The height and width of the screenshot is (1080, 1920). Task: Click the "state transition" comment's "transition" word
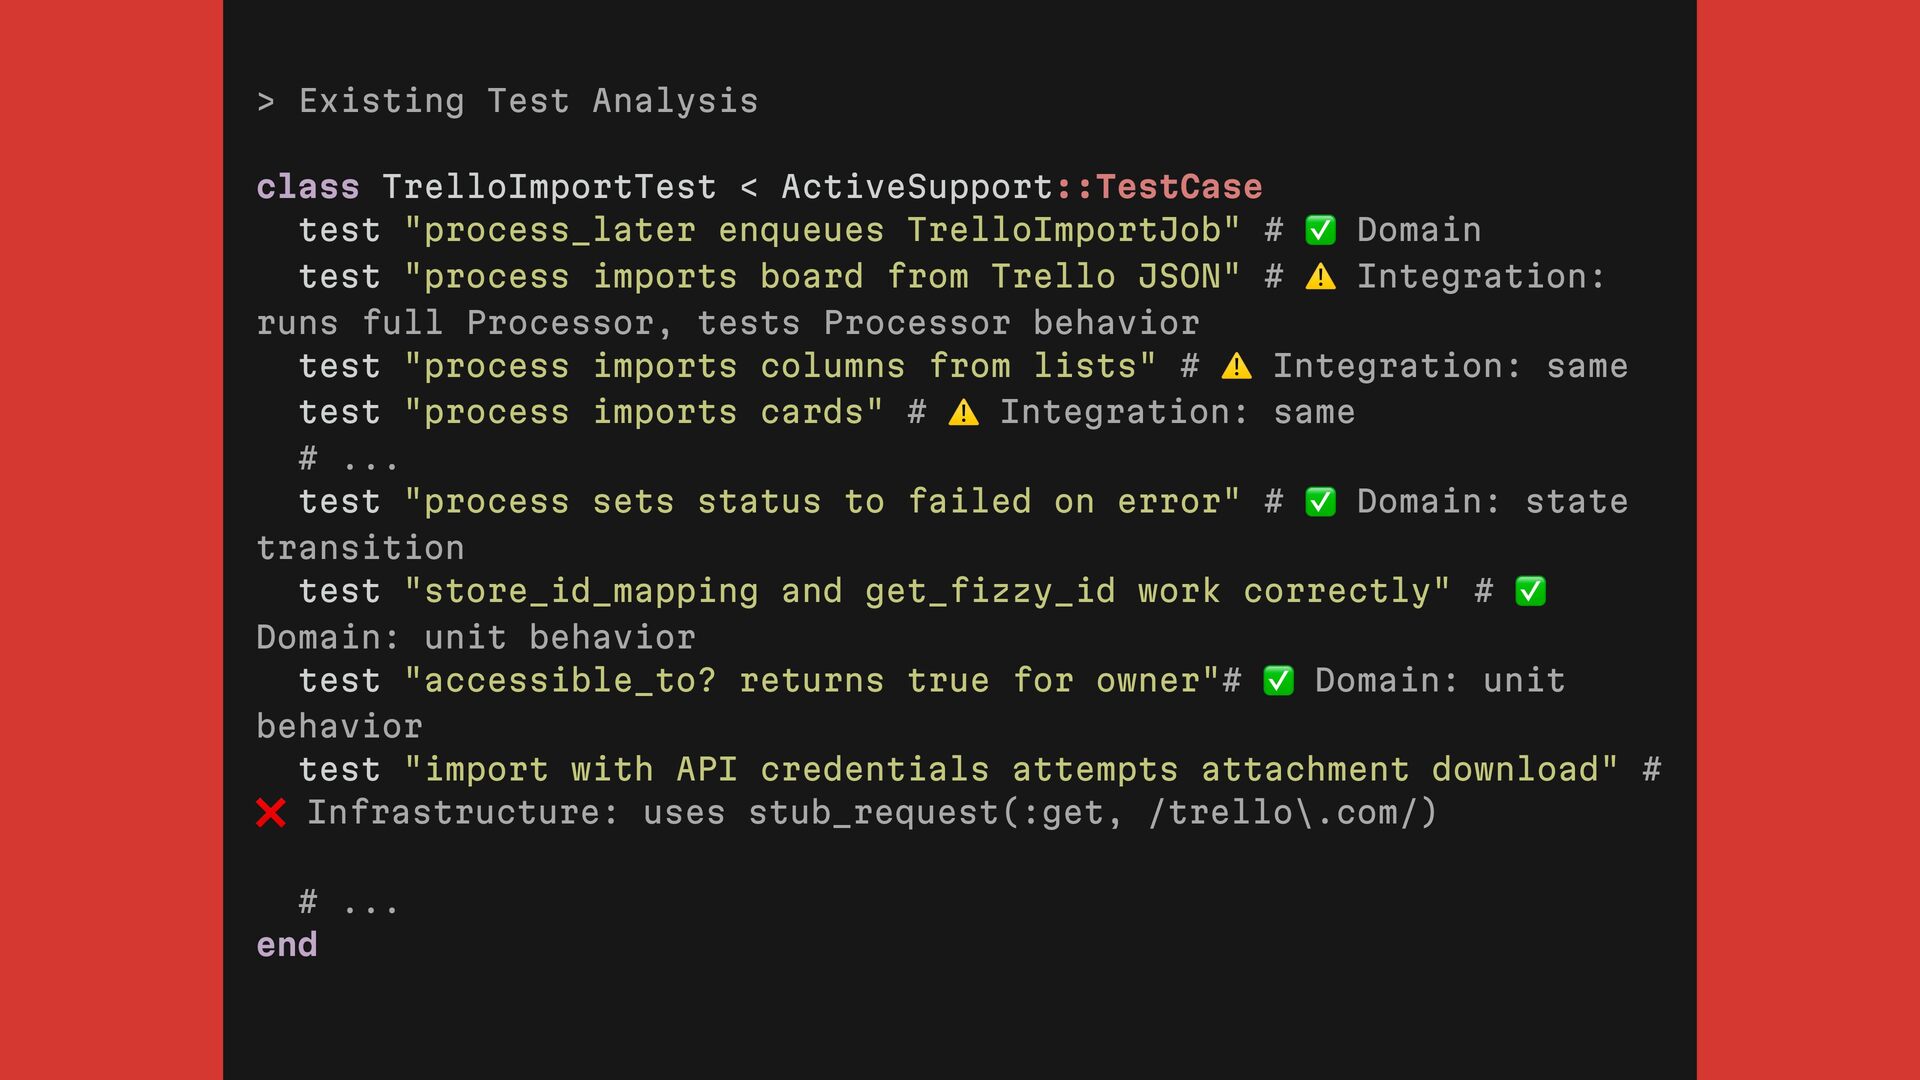tap(360, 548)
